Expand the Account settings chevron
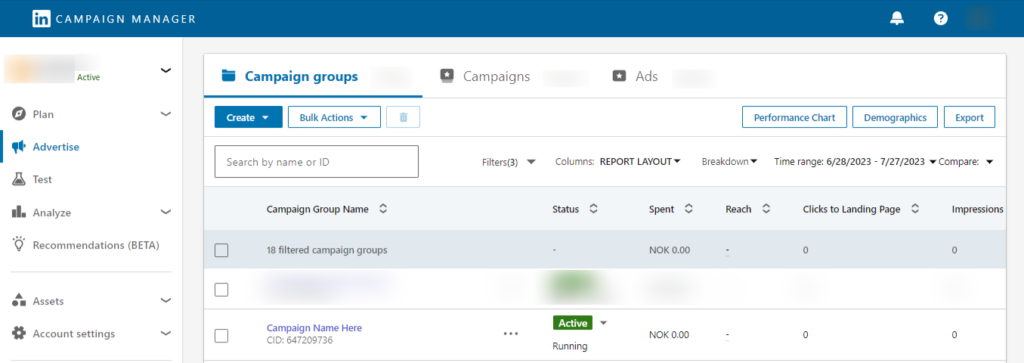Viewport: 1024px width, 363px height. click(x=166, y=334)
